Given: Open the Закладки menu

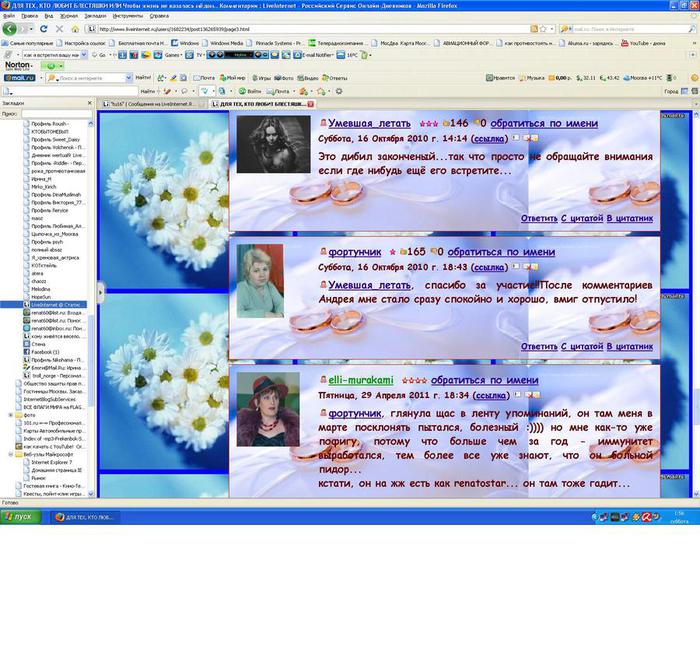Looking at the screenshot, I should 96,16.
